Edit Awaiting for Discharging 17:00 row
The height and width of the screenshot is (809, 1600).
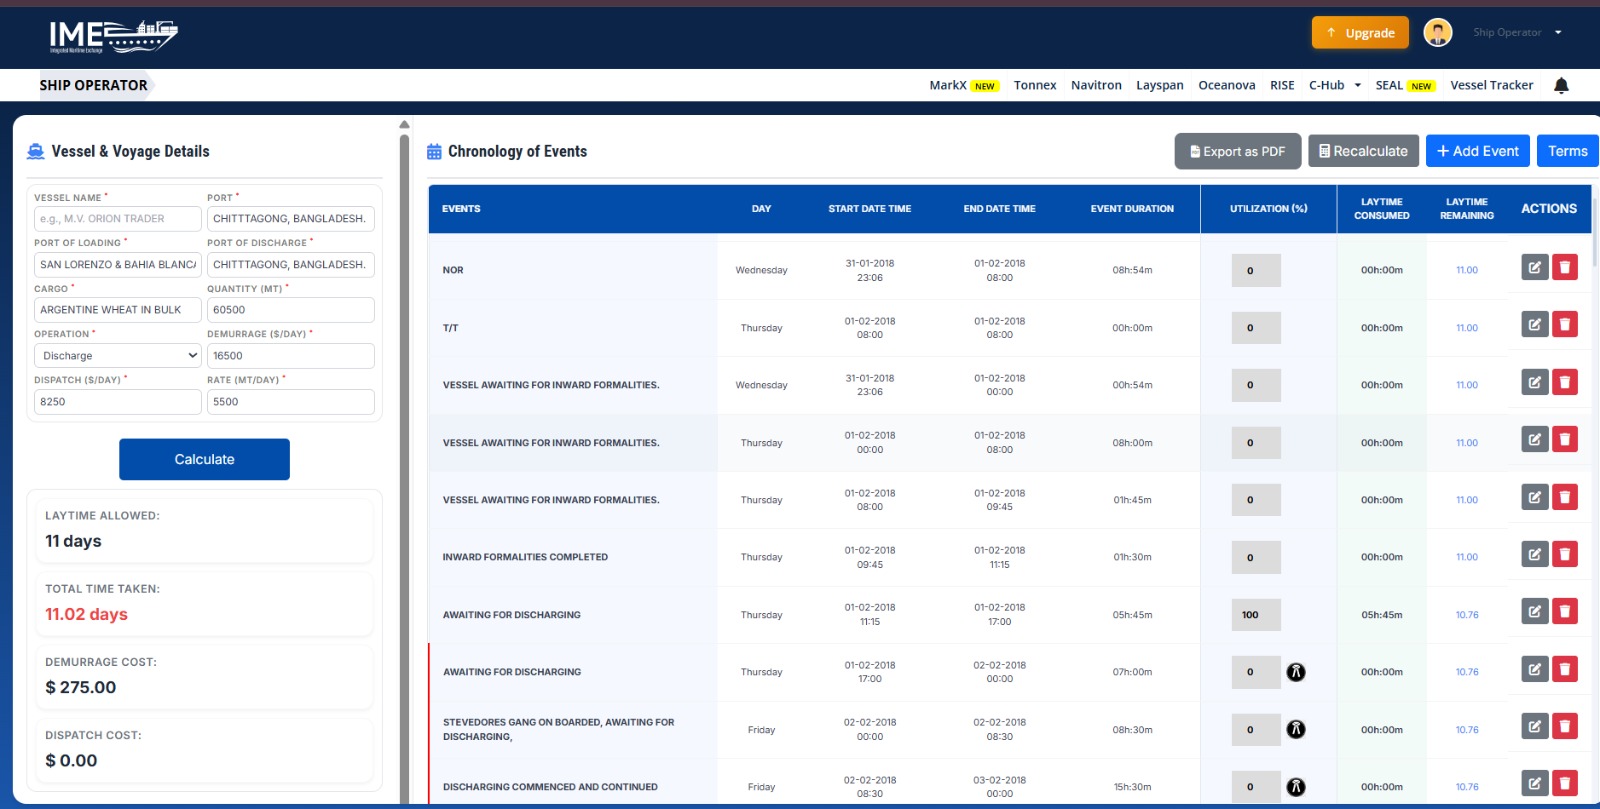[1534, 669]
